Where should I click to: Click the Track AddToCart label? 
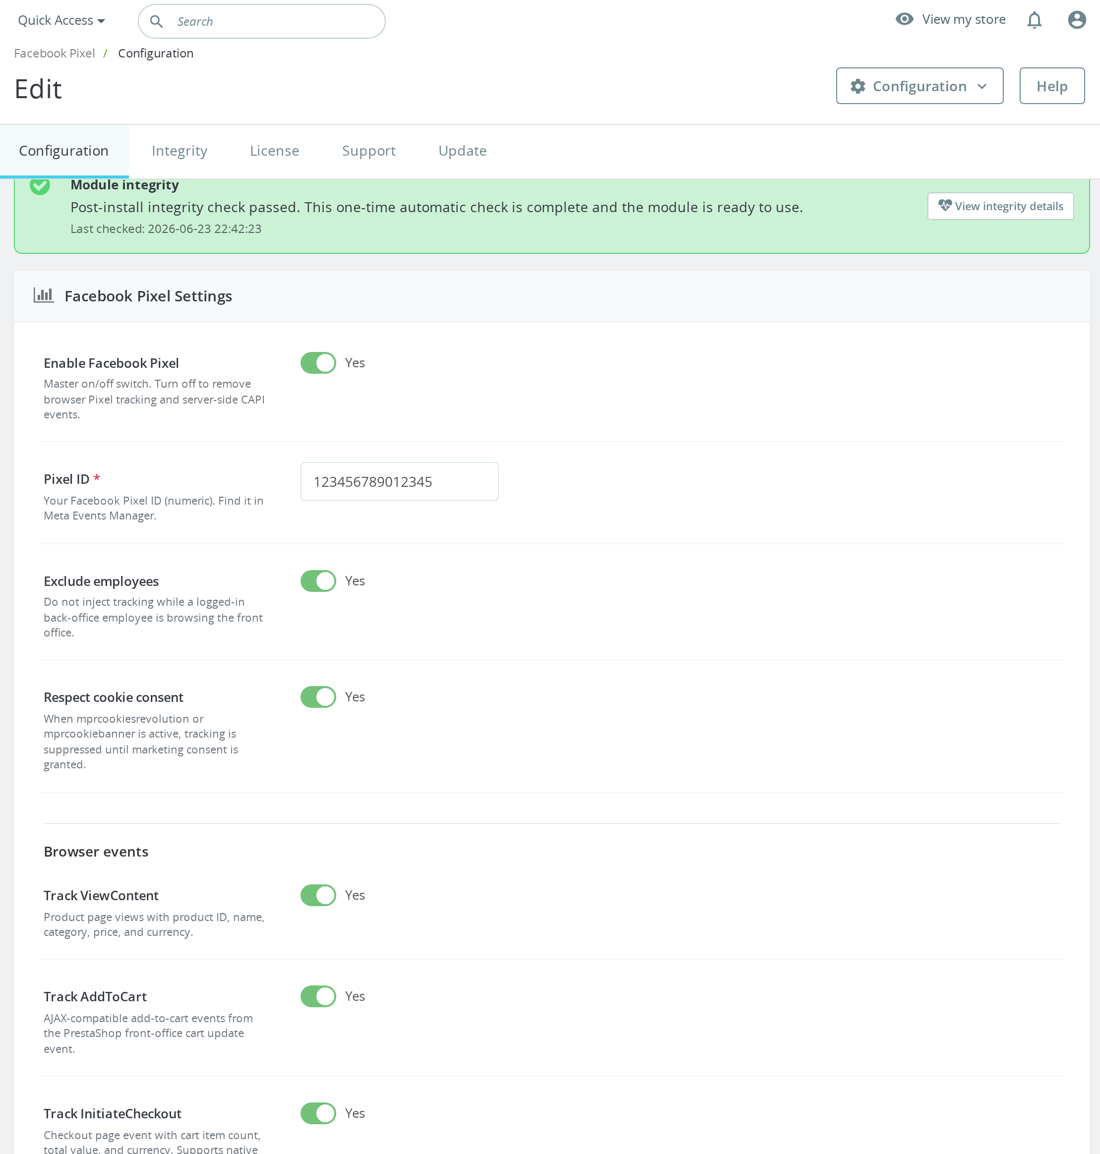95,997
